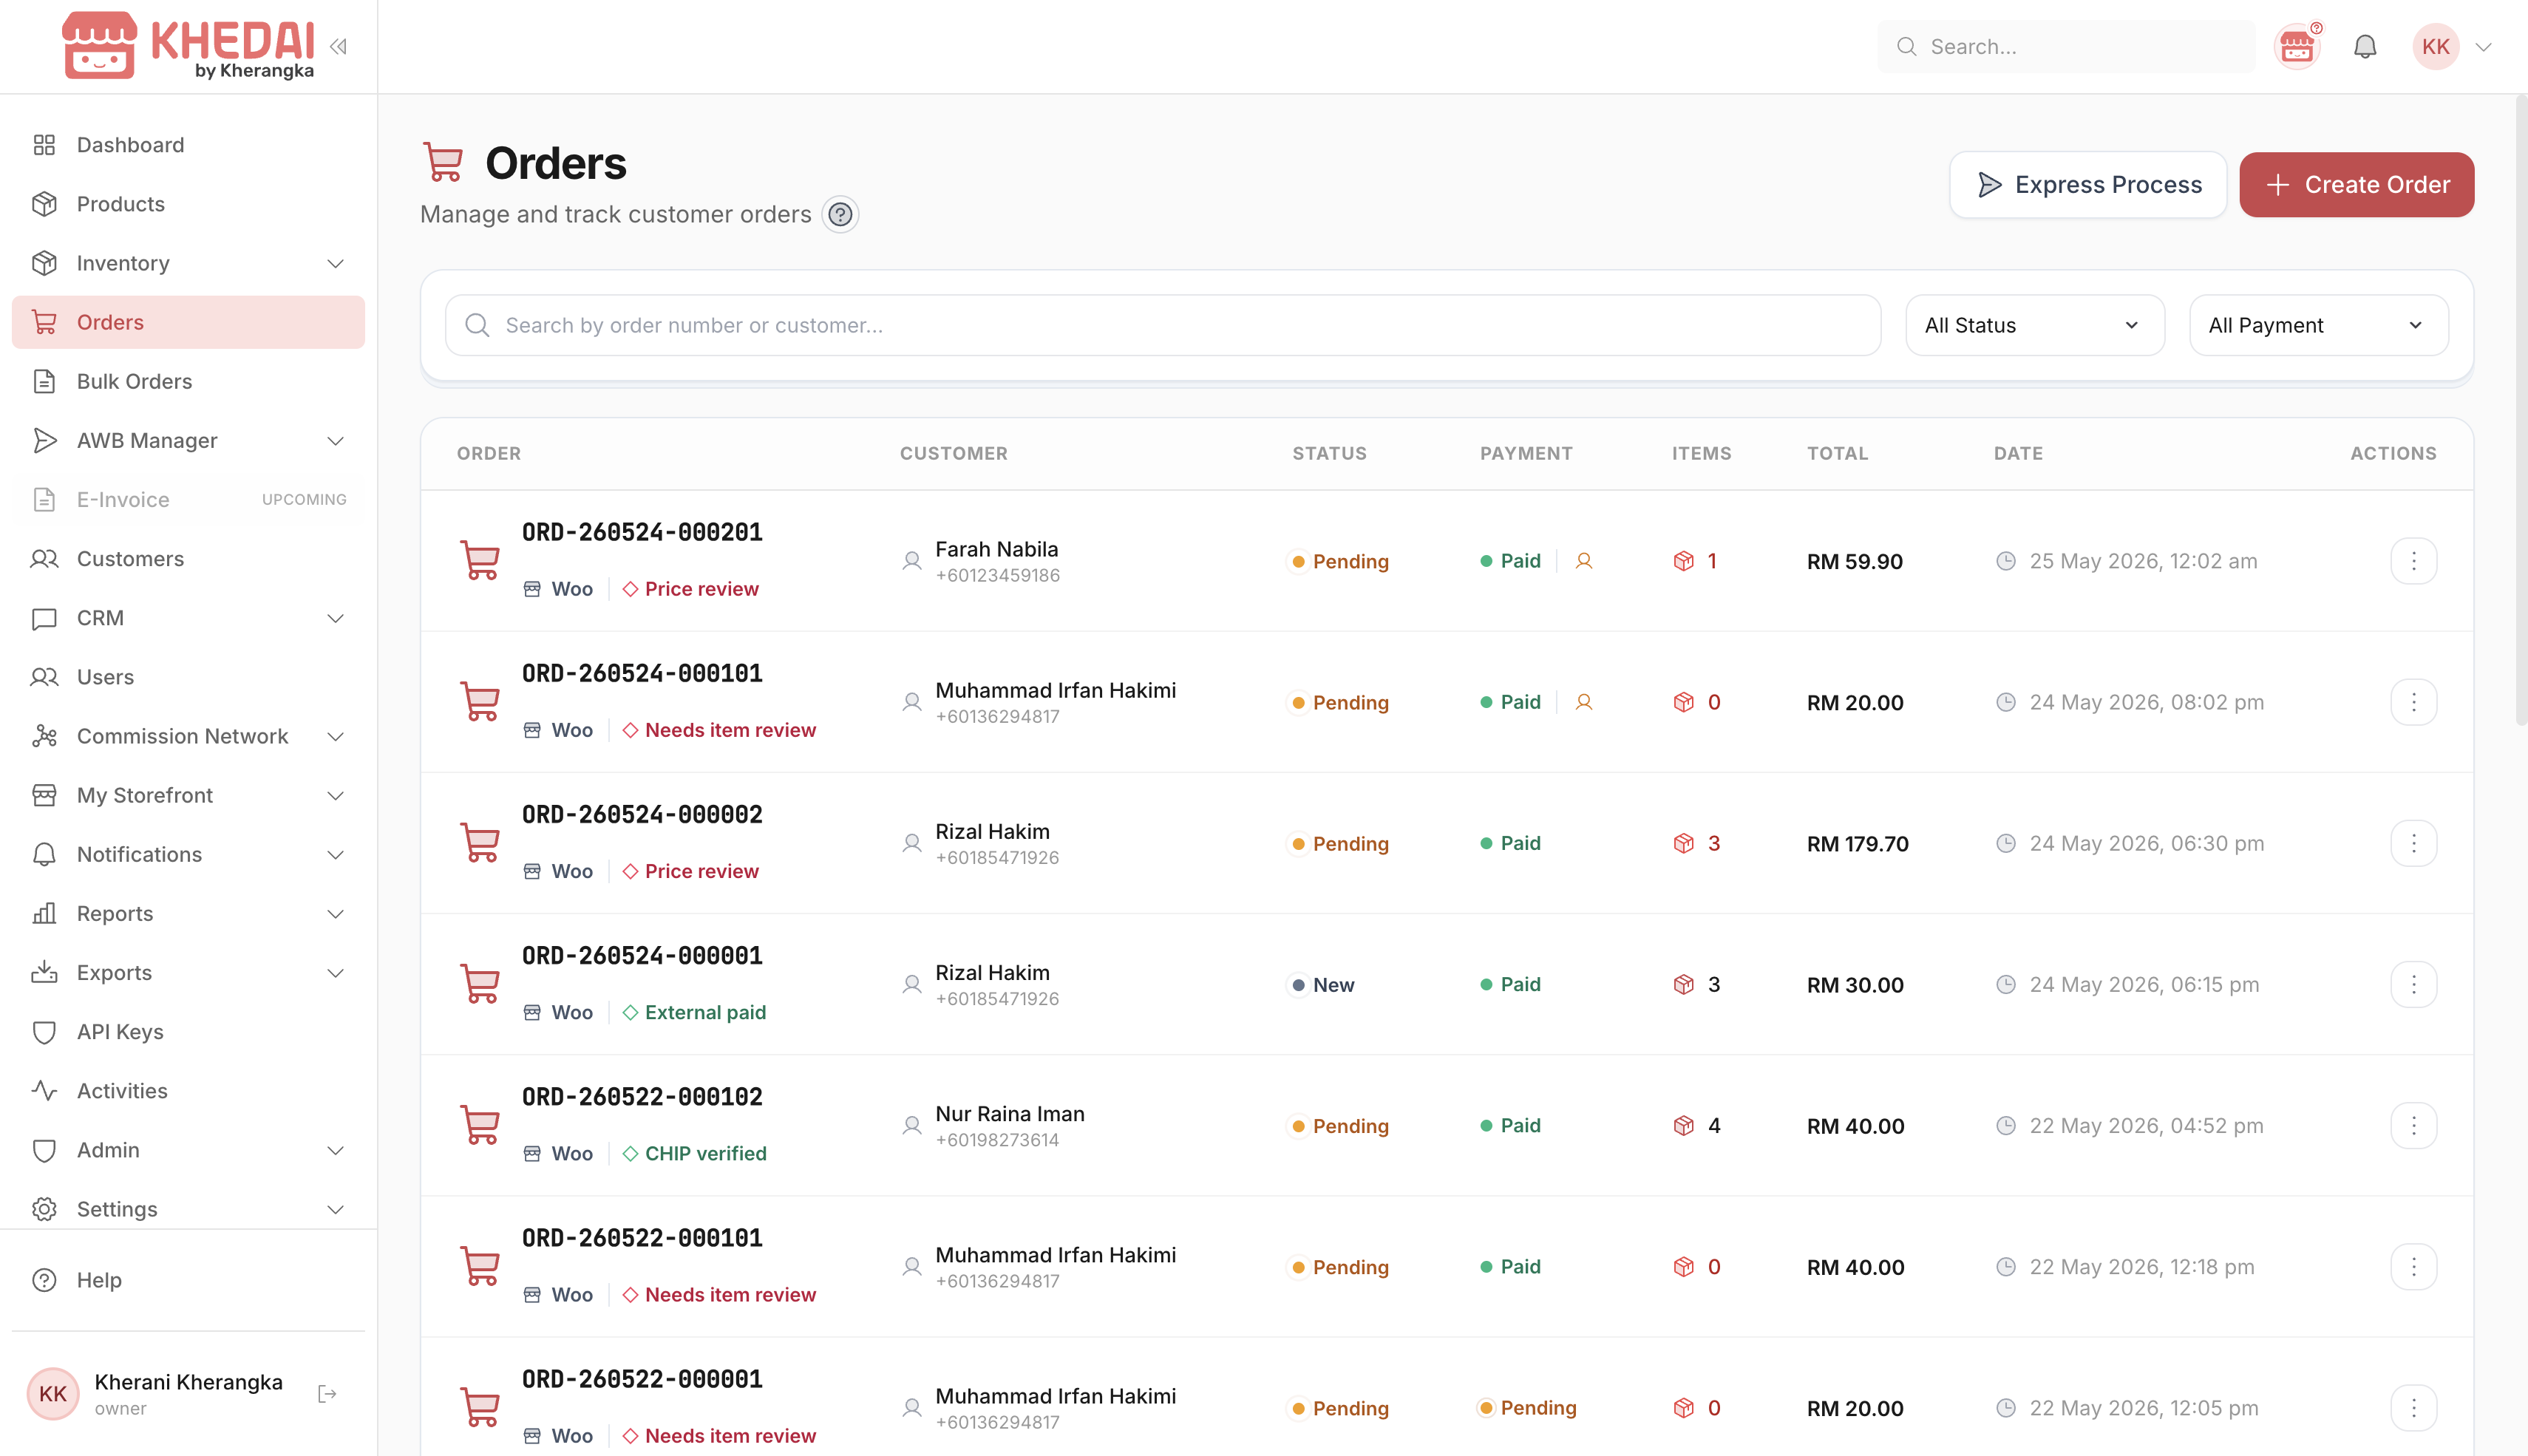Open the Users page
The image size is (2528, 1456).
click(188, 677)
